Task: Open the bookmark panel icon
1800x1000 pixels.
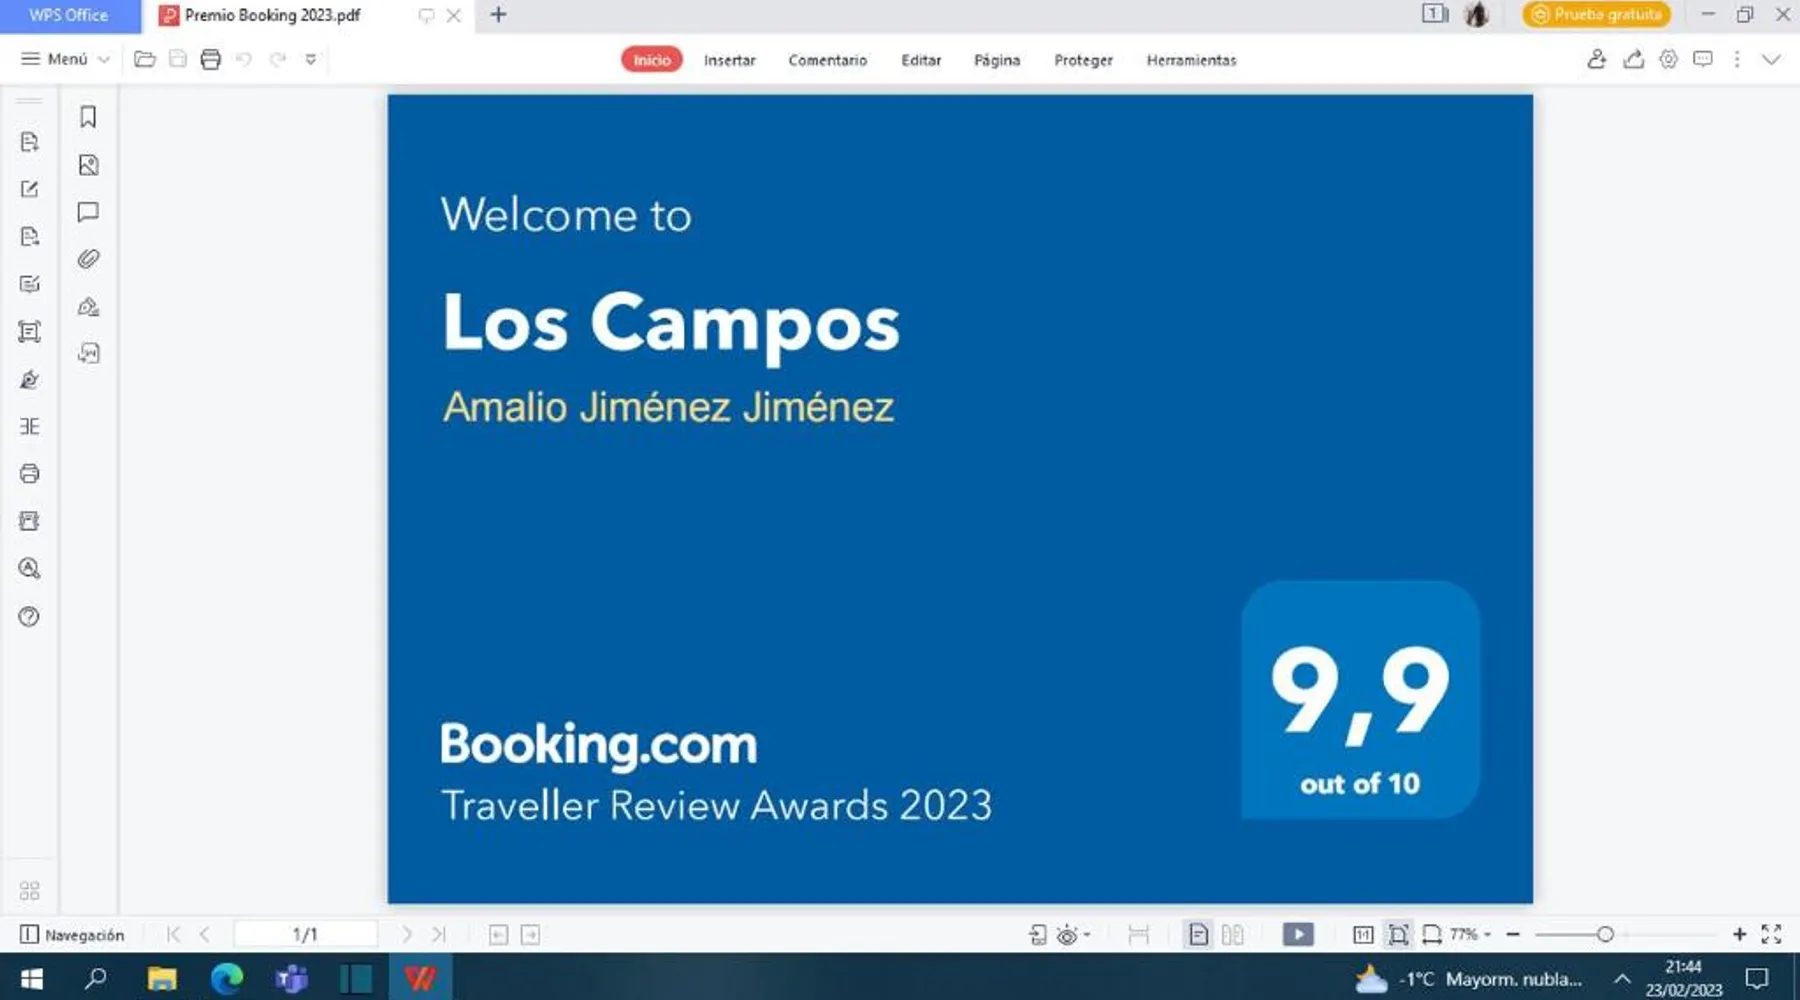Action: (x=88, y=117)
